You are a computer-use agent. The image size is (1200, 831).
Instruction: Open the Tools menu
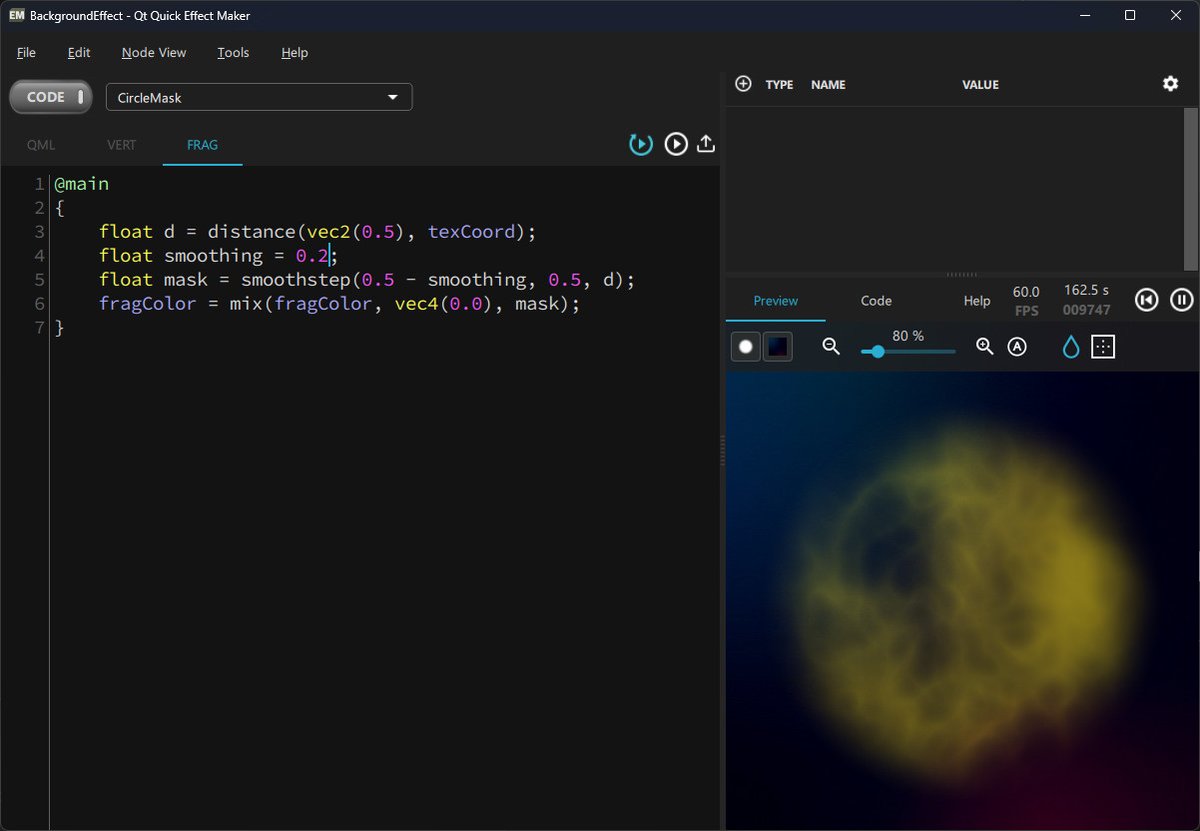pyautogui.click(x=233, y=52)
